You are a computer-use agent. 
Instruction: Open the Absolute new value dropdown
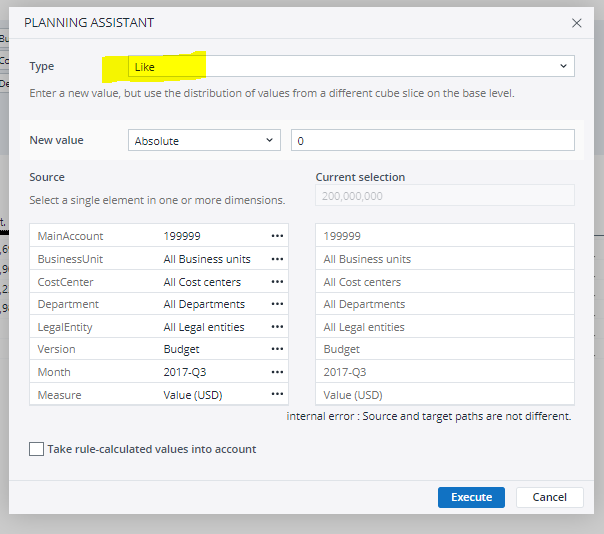pos(204,141)
